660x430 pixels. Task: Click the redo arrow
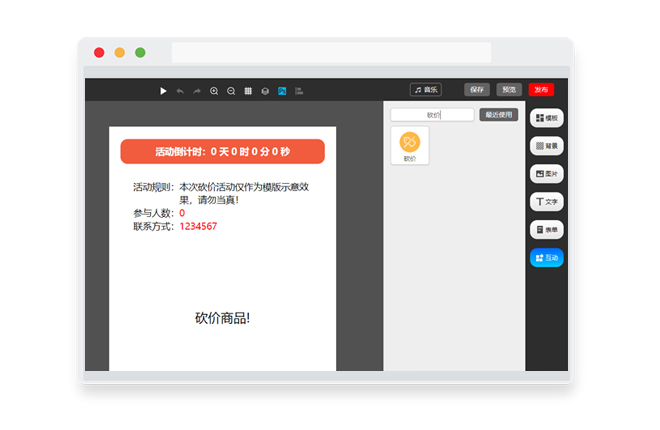197,91
